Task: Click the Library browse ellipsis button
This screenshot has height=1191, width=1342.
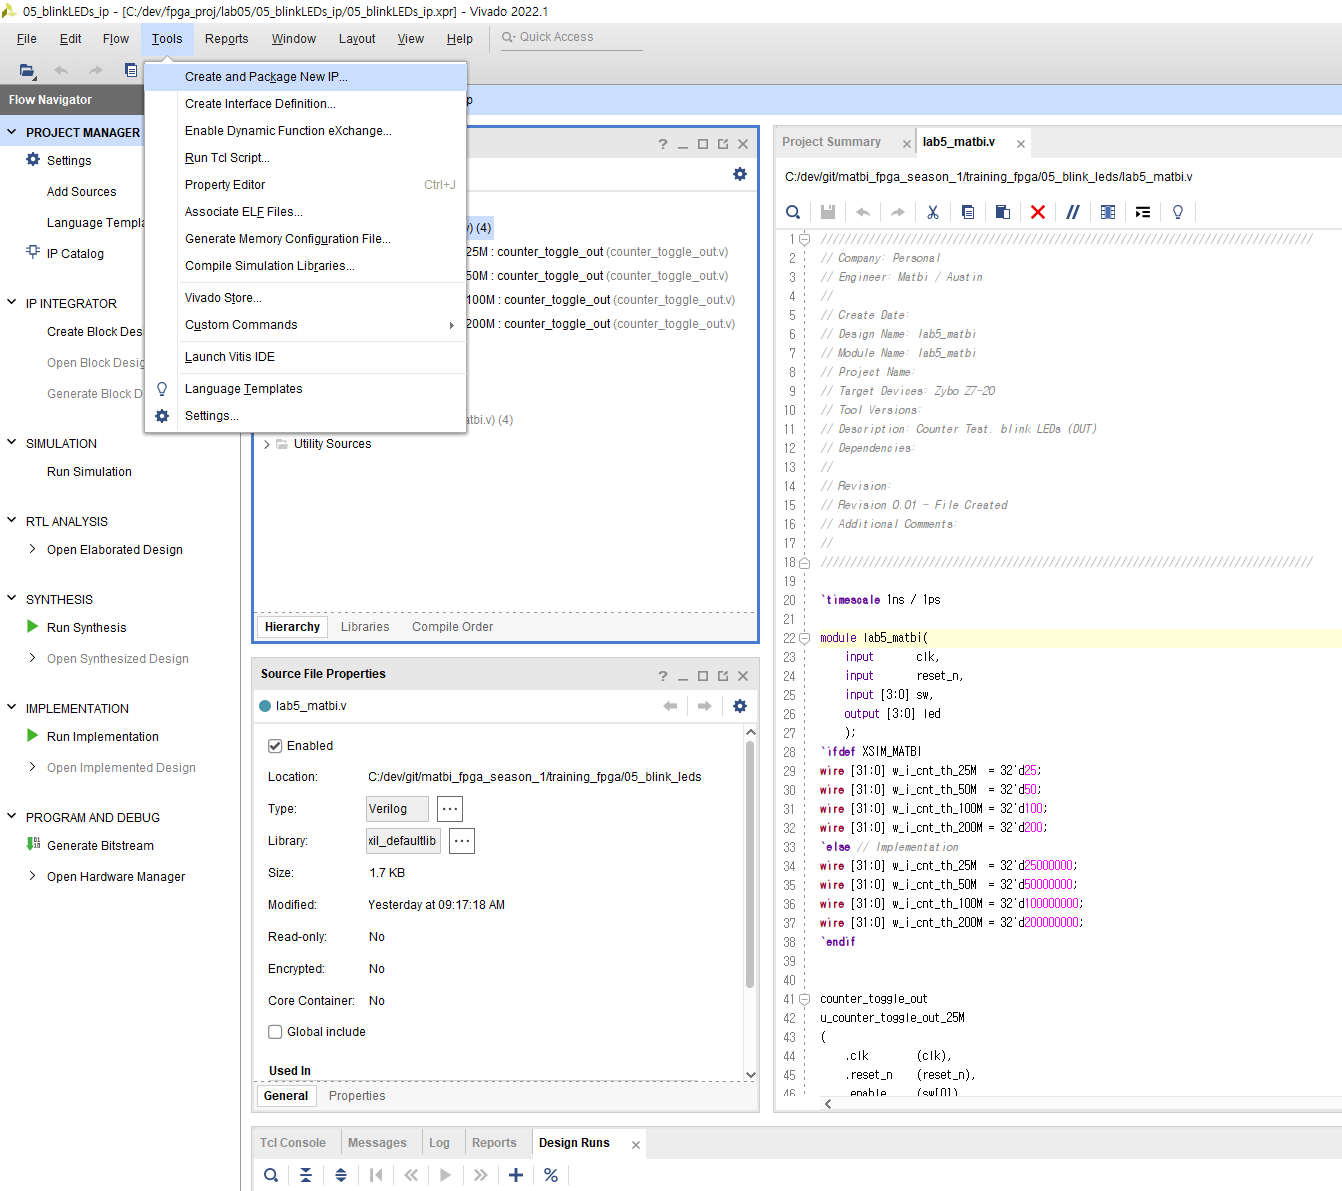Action: pyautogui.click(x=462, y=841)
